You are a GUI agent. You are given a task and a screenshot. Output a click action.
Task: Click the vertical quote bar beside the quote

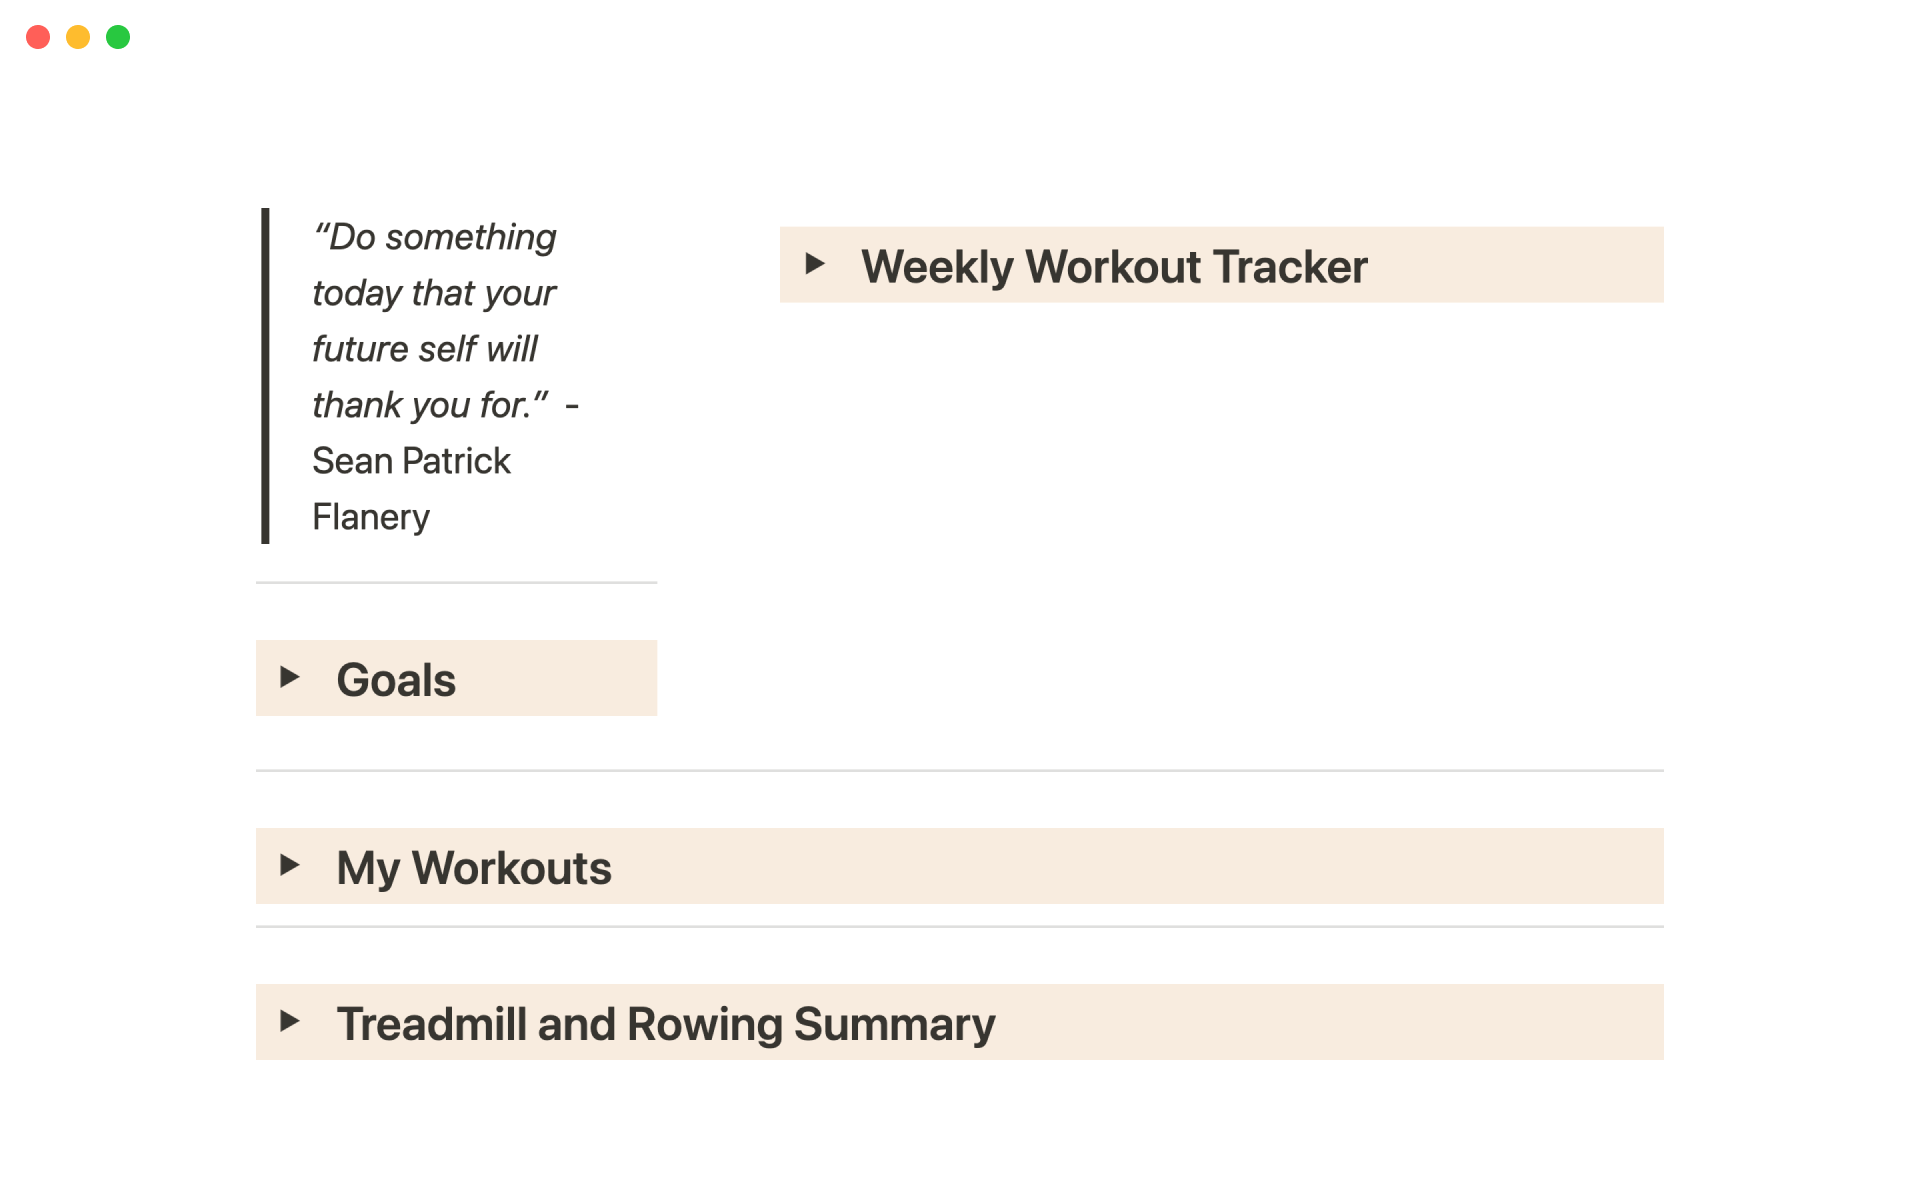pyautogui.click(x=265, y=375)
